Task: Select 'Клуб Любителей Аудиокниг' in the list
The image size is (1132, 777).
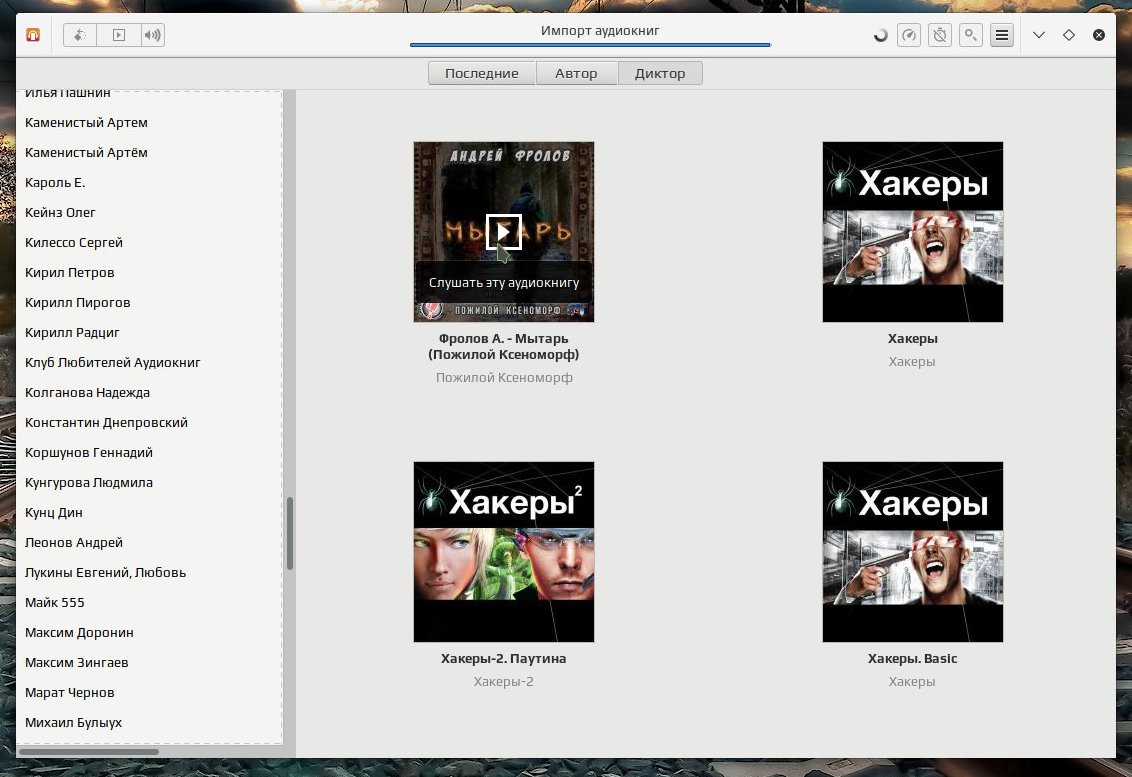Action: coord(149,363)
